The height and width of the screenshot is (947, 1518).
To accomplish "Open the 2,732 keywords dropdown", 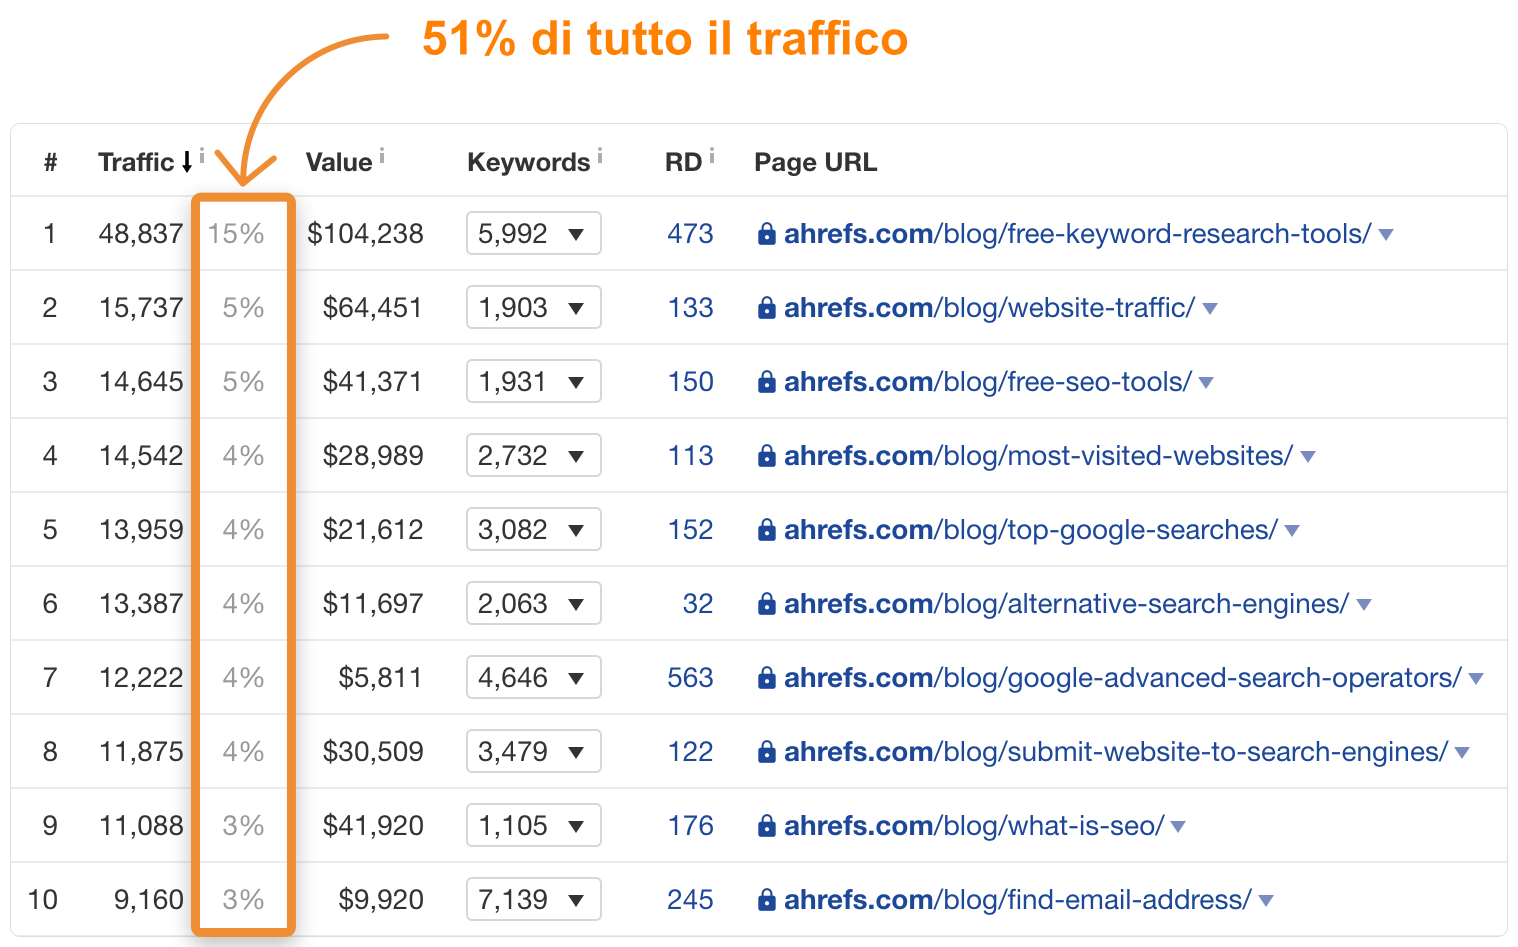I will 534,455.
